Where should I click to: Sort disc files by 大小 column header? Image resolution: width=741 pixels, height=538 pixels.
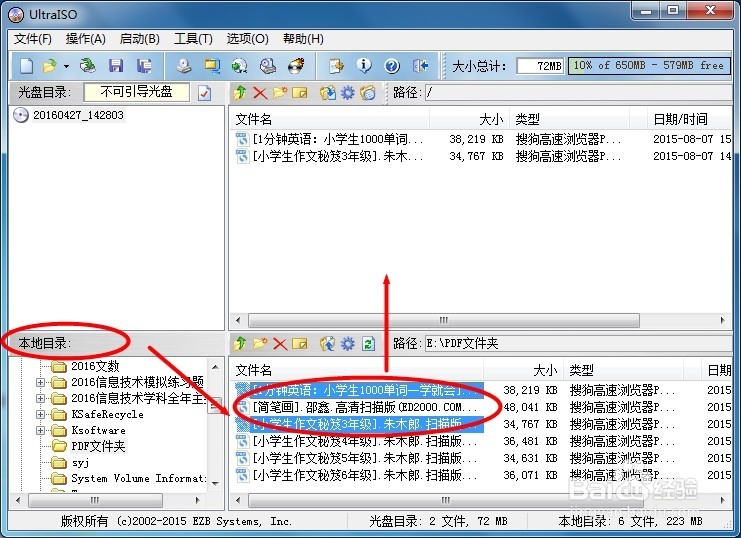click(469, 119)
